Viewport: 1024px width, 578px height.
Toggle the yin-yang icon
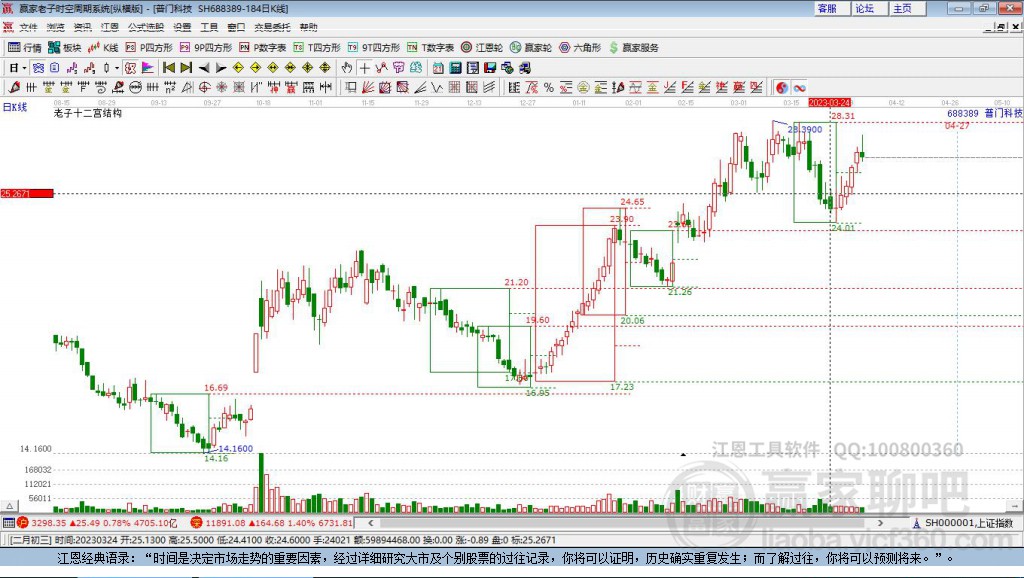(782, 88)
